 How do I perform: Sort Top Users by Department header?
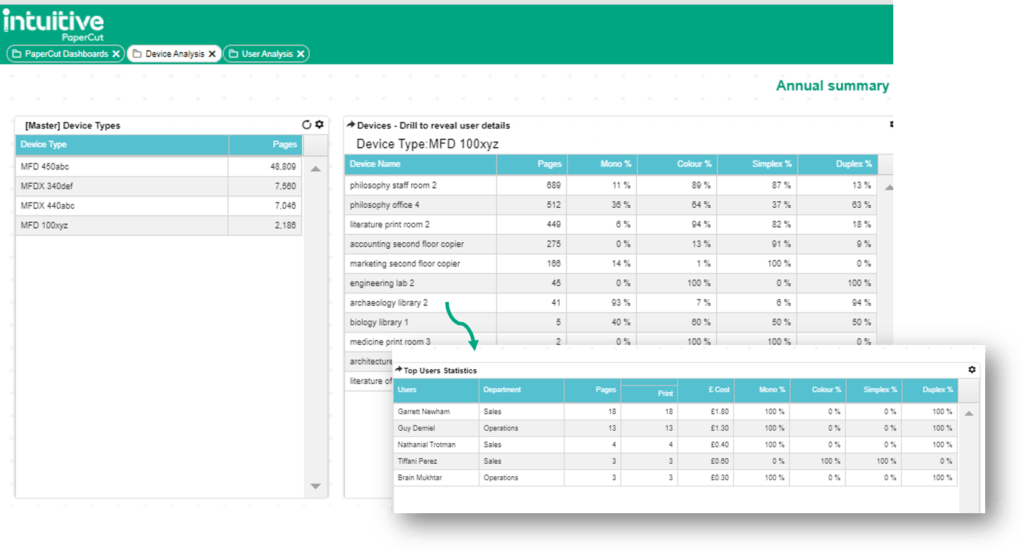pos(521,390)
